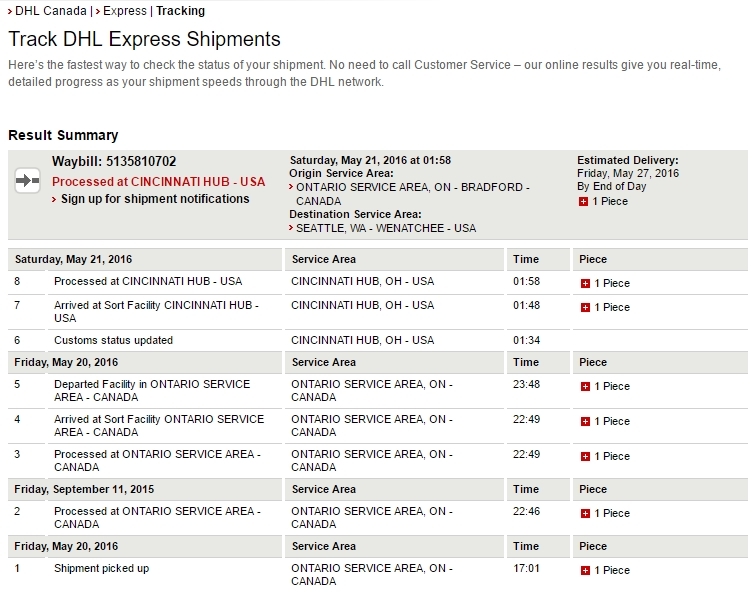Click the plus icon for event 3 Processed at Ontario

tap(586, 456)
